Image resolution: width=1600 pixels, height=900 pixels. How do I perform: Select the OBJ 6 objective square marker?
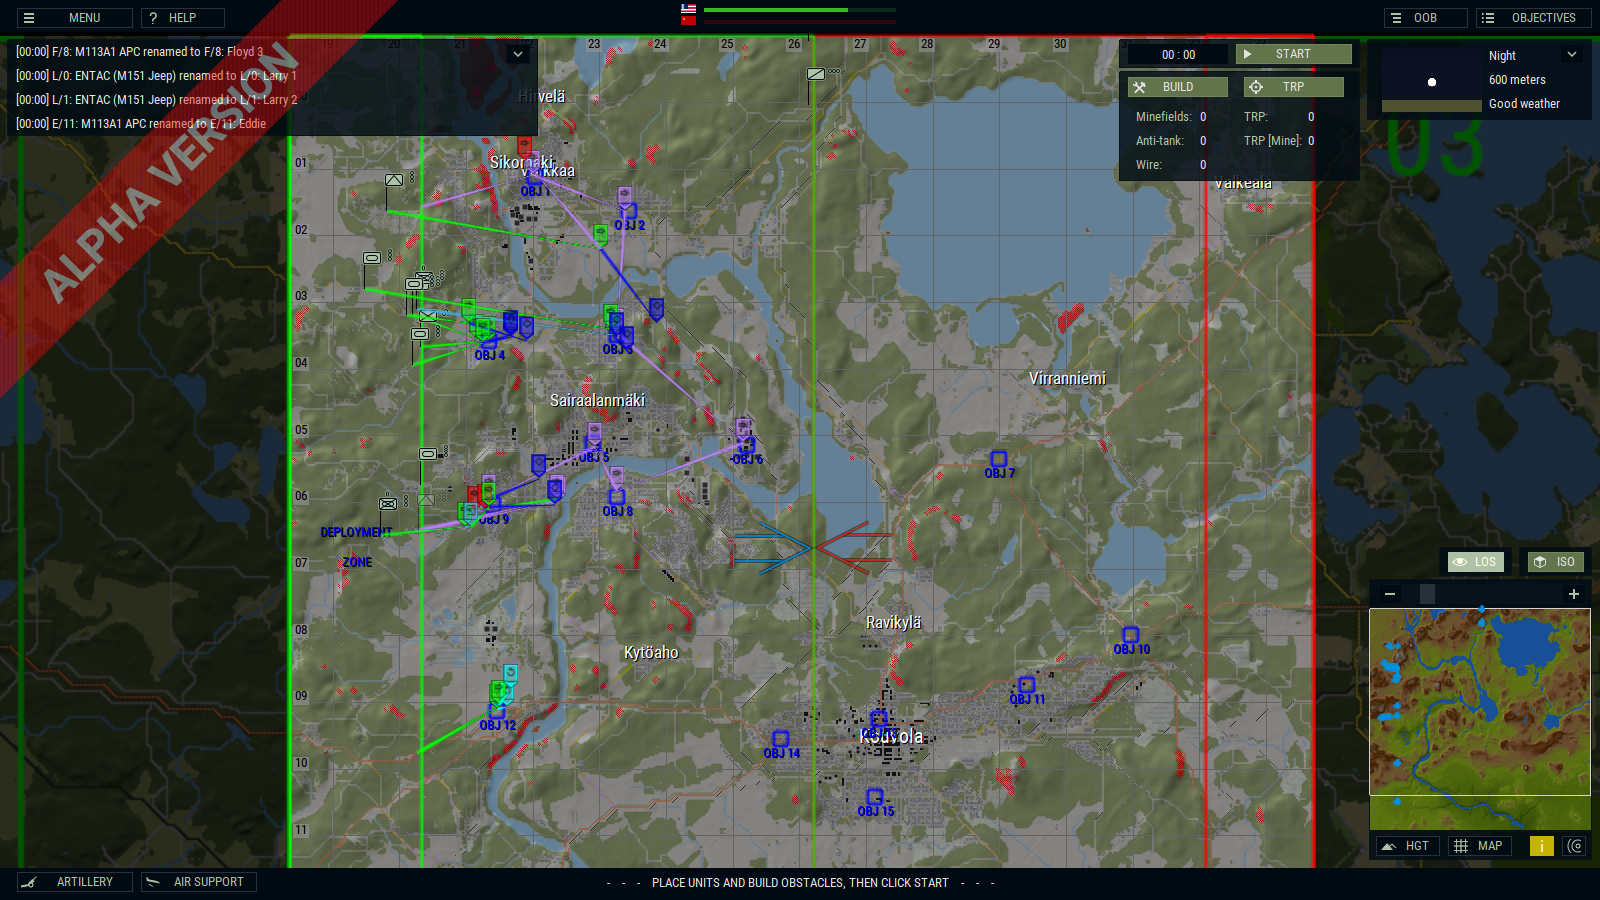pos(746,445)
